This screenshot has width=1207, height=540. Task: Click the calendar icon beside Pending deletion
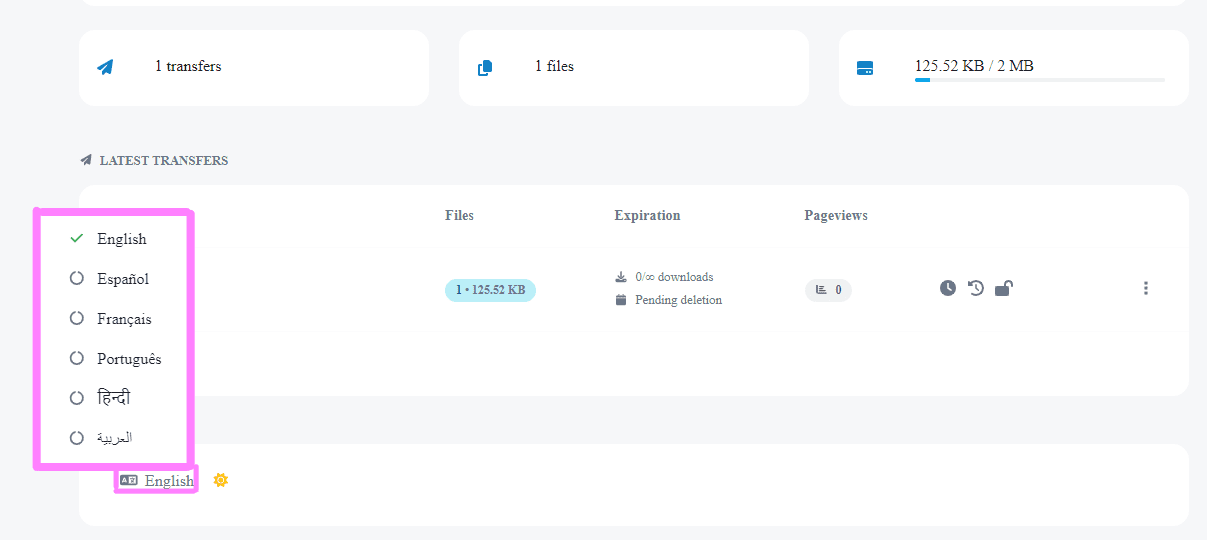click(x=621, y=300)
